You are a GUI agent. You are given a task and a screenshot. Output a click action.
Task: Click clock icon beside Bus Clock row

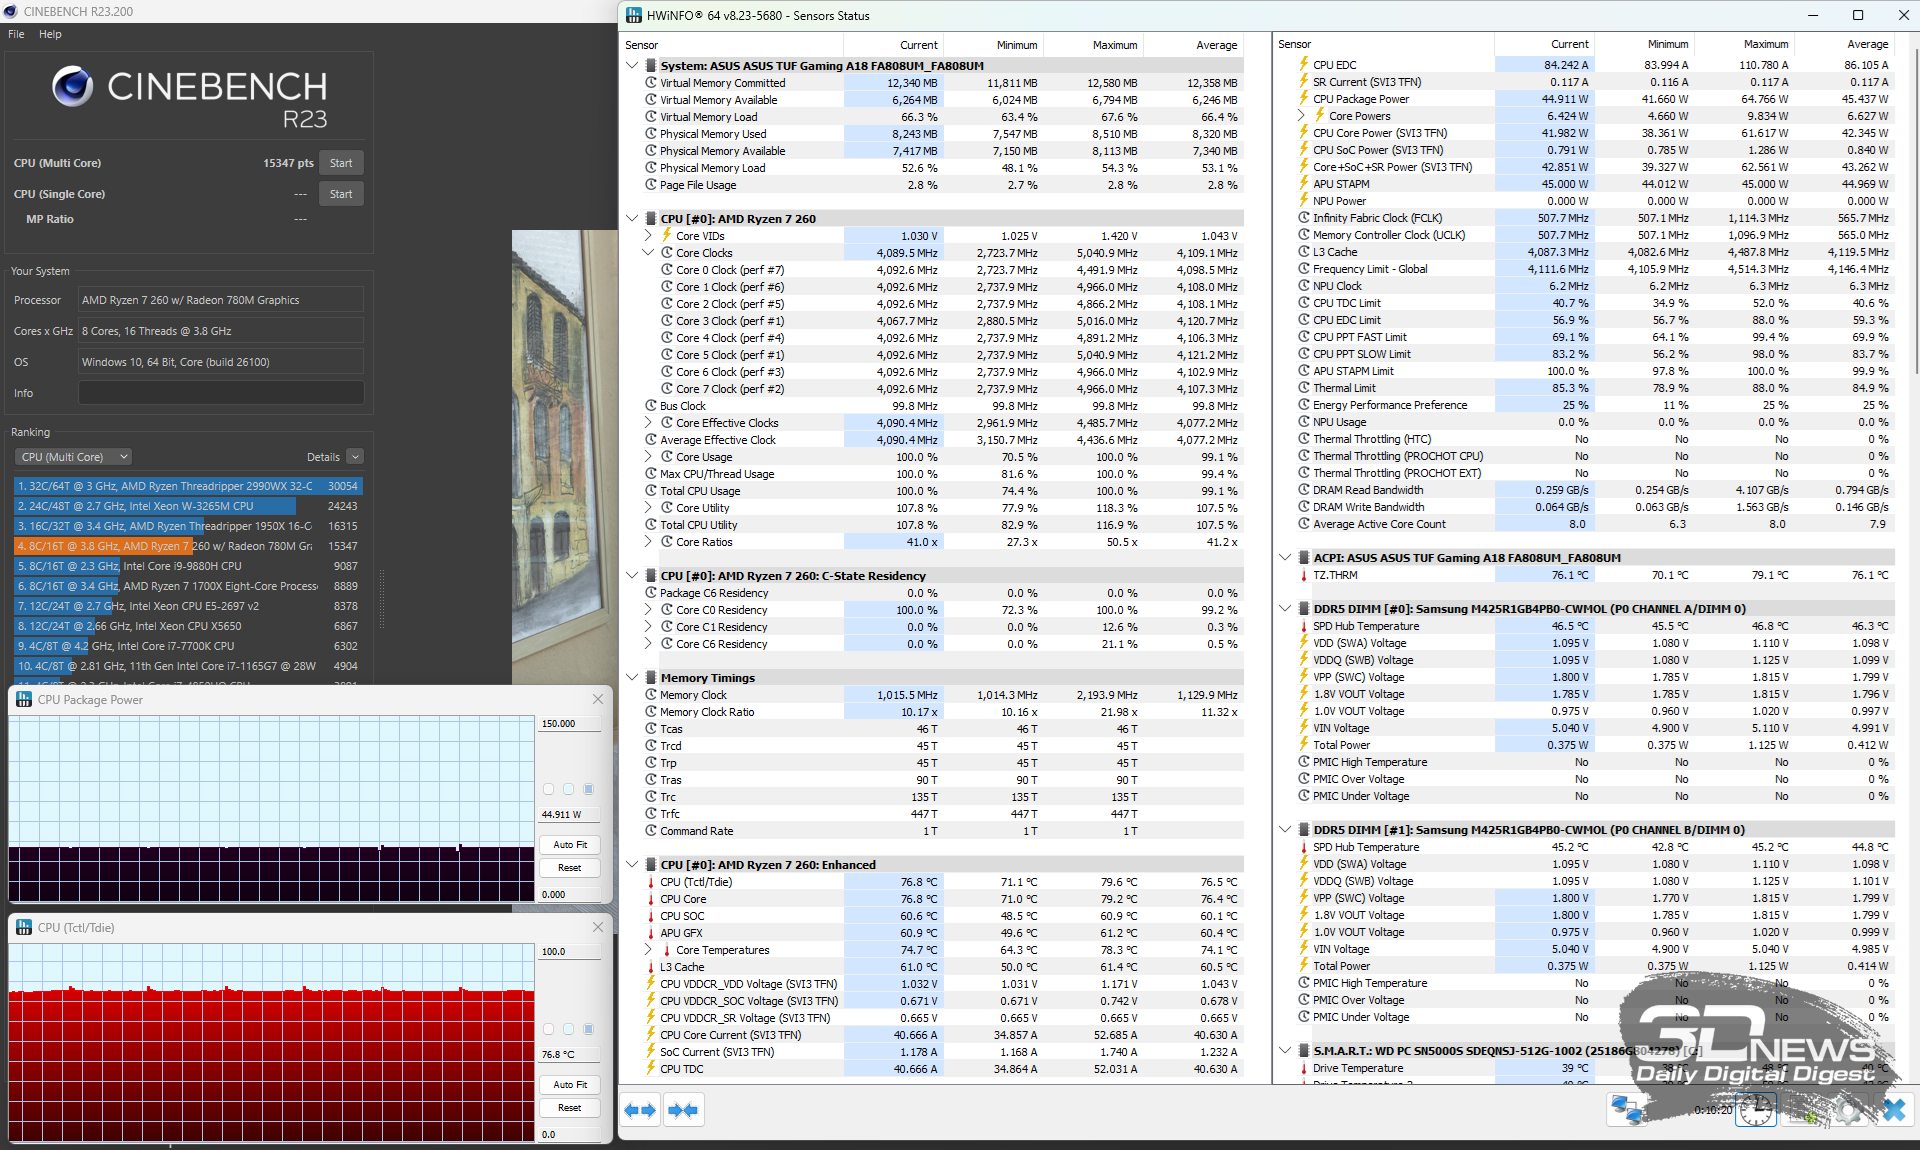pyautogui.click(x=651, y=406)
